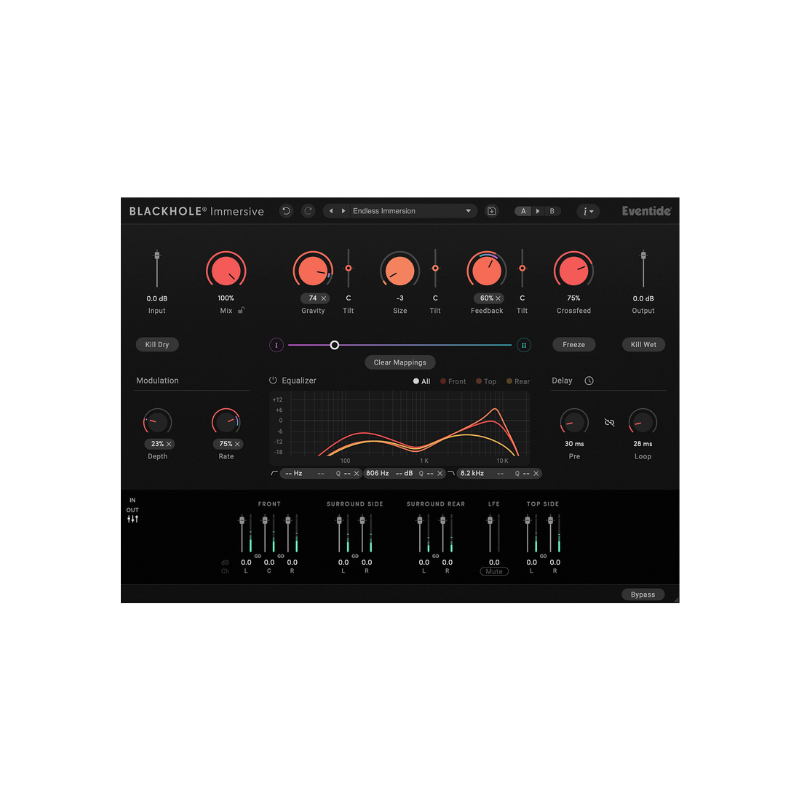Toggle Kill Wet
The image size is (800, 800).
644,344
